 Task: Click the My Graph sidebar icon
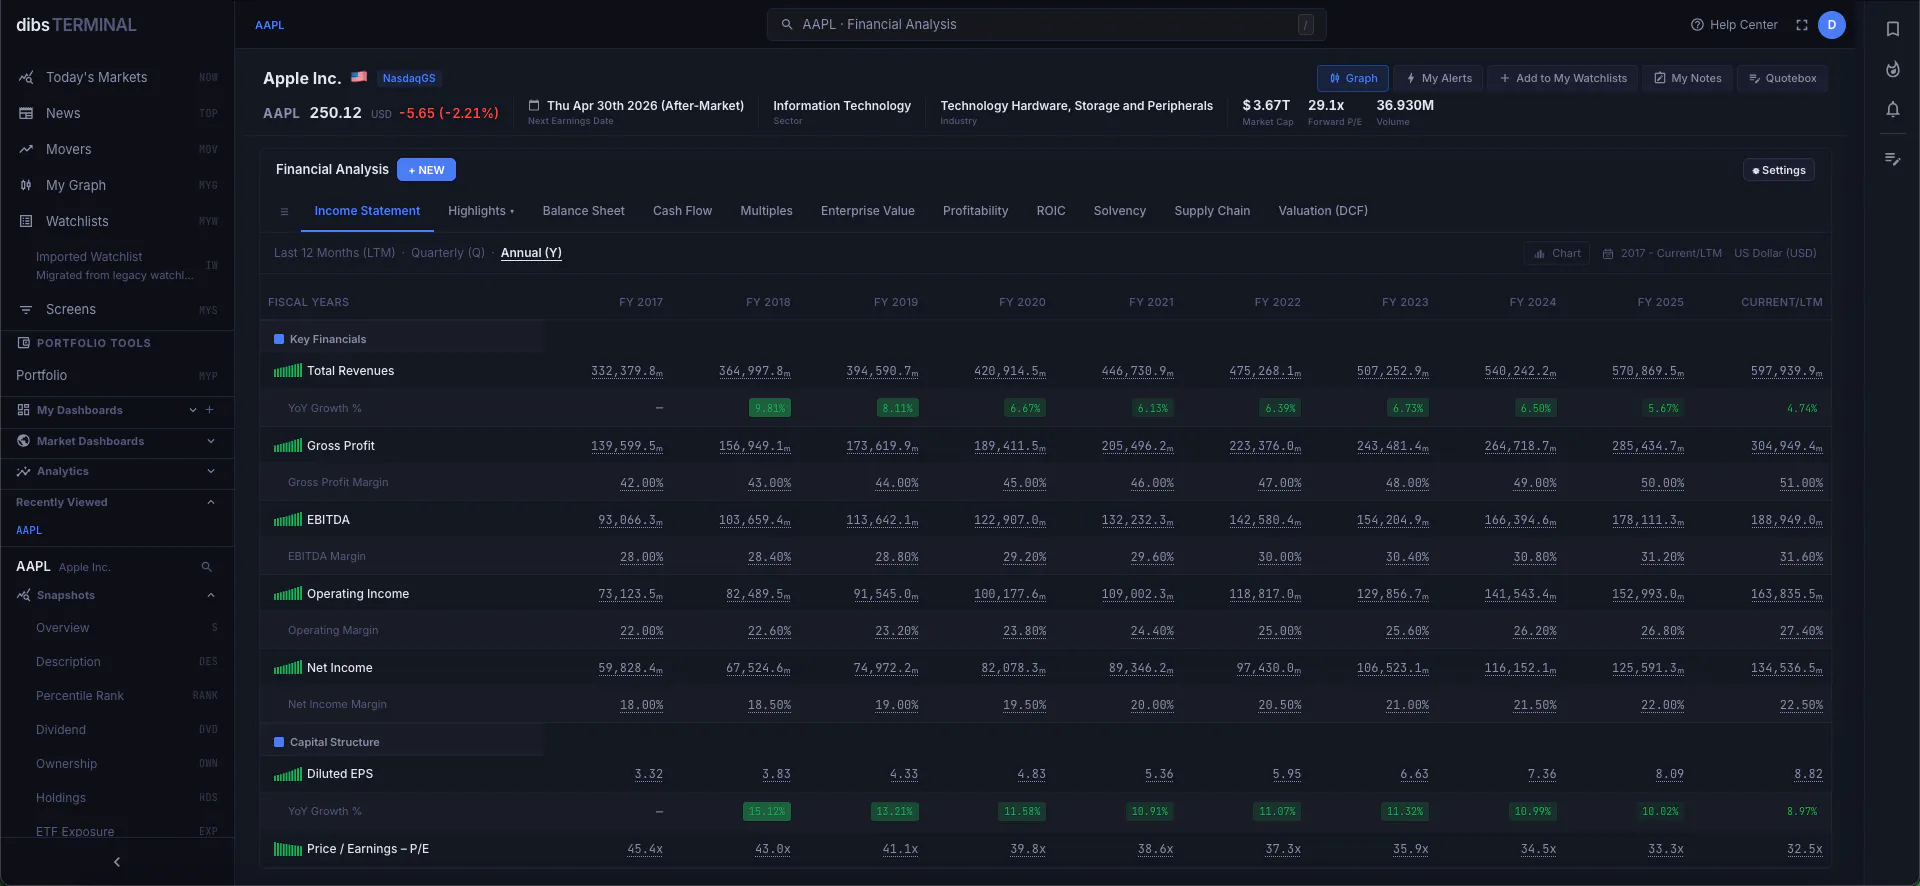[x=26, y=185]
